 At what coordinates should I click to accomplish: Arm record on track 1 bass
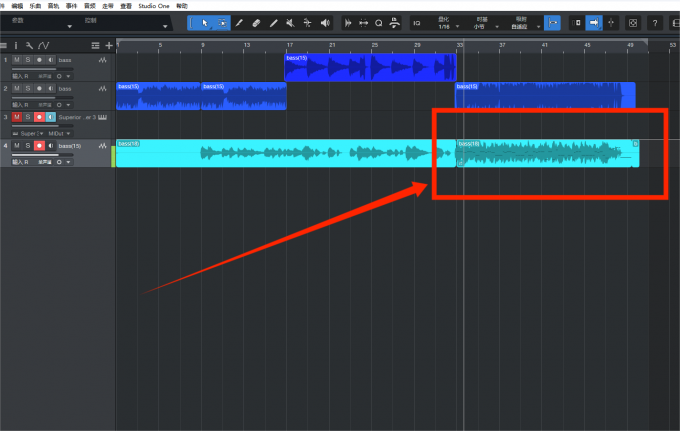(x=39, y=60)
